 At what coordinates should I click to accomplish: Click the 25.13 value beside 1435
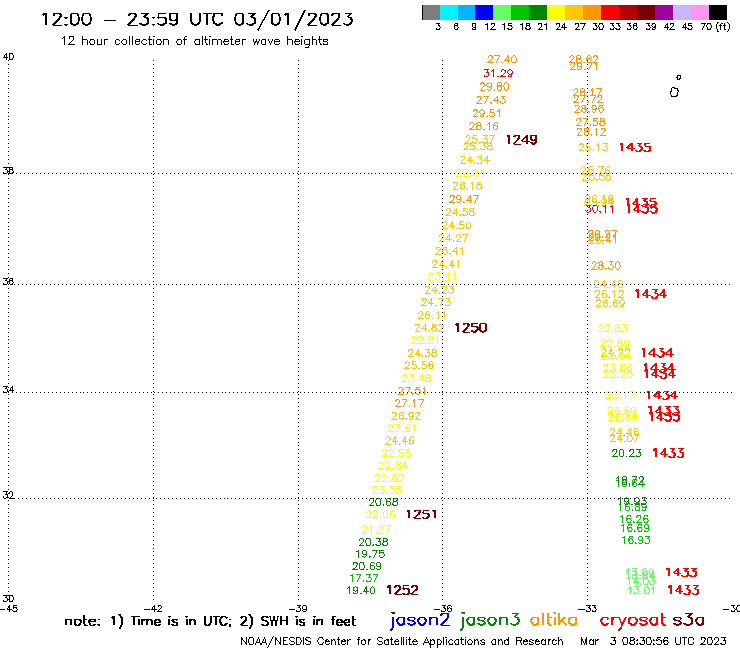pos(594,147)
